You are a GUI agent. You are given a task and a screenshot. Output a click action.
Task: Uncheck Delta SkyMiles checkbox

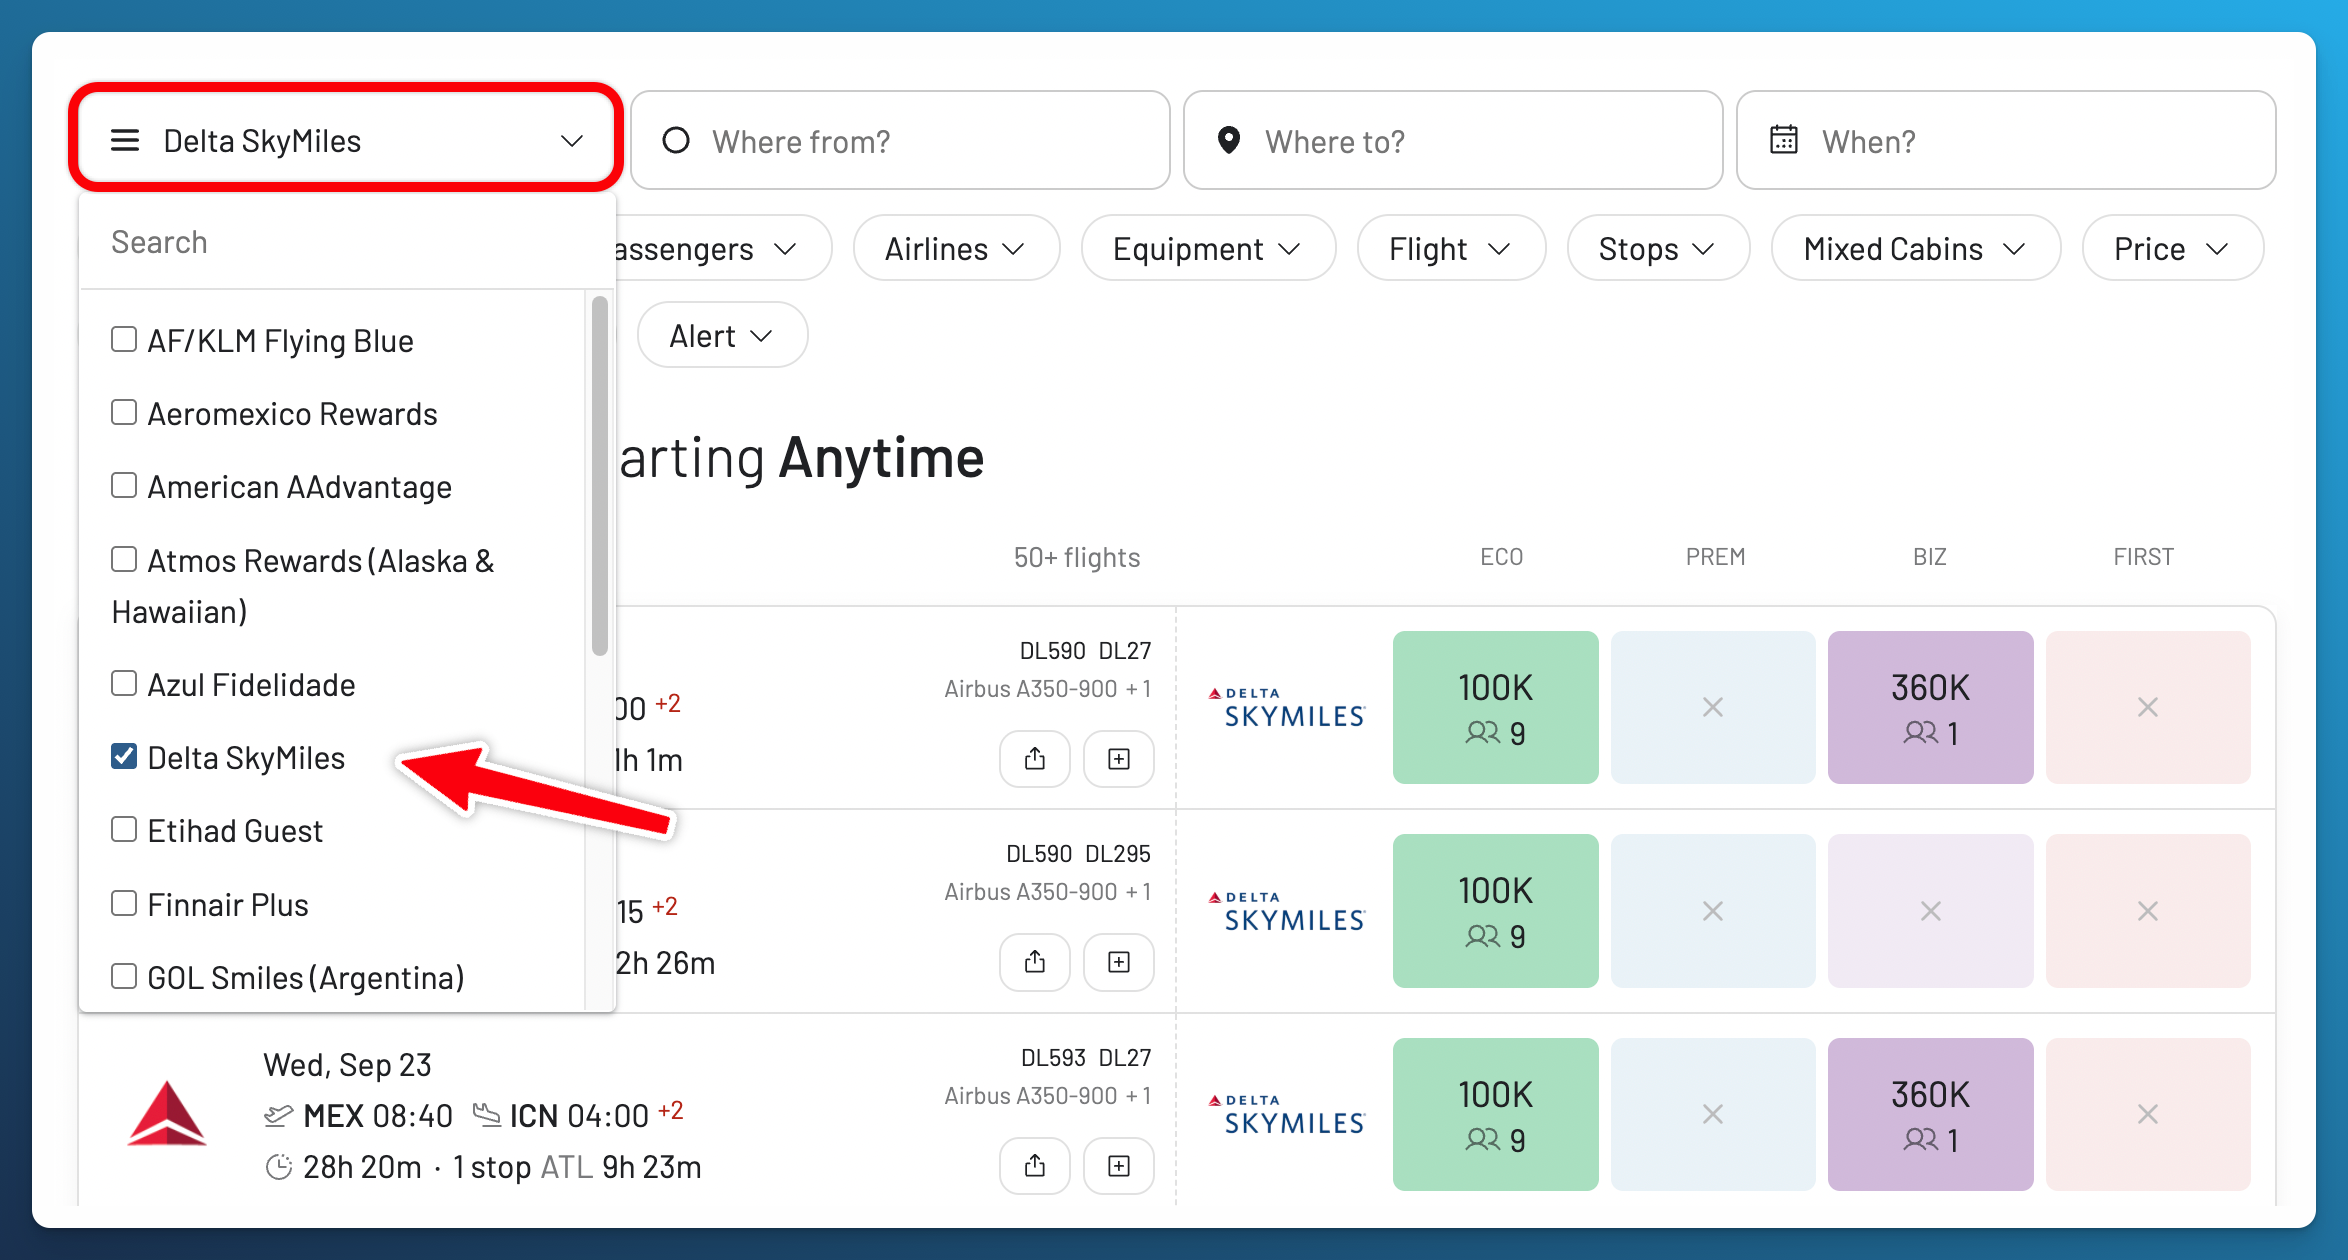tap(124, 756)
